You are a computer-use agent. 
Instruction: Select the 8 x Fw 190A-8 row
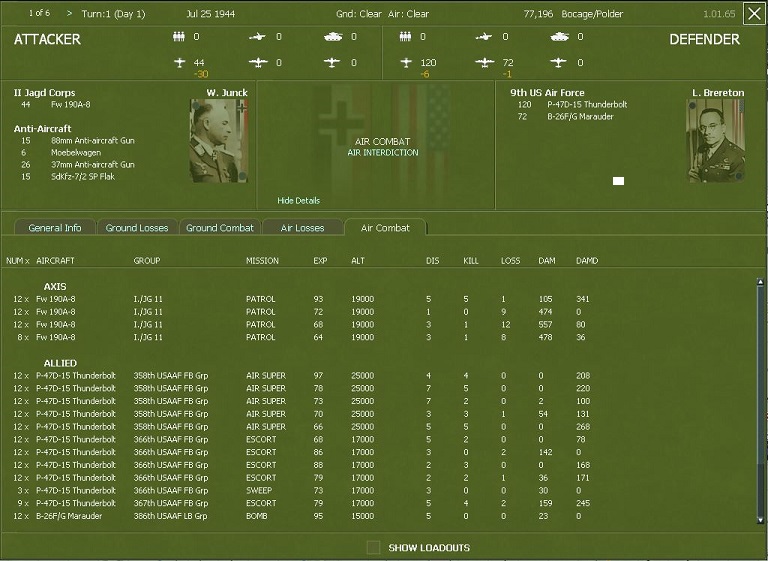click(301, 337)
